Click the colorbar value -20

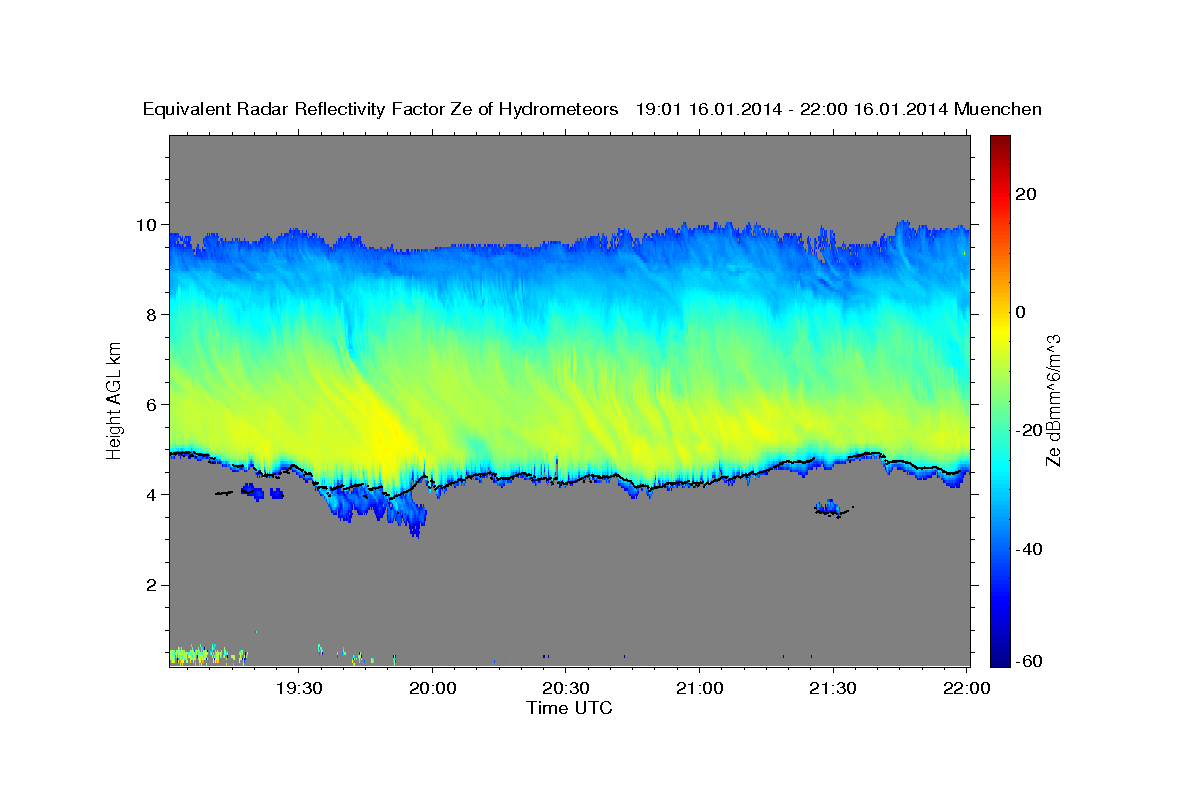click(x=1030, y=430)
